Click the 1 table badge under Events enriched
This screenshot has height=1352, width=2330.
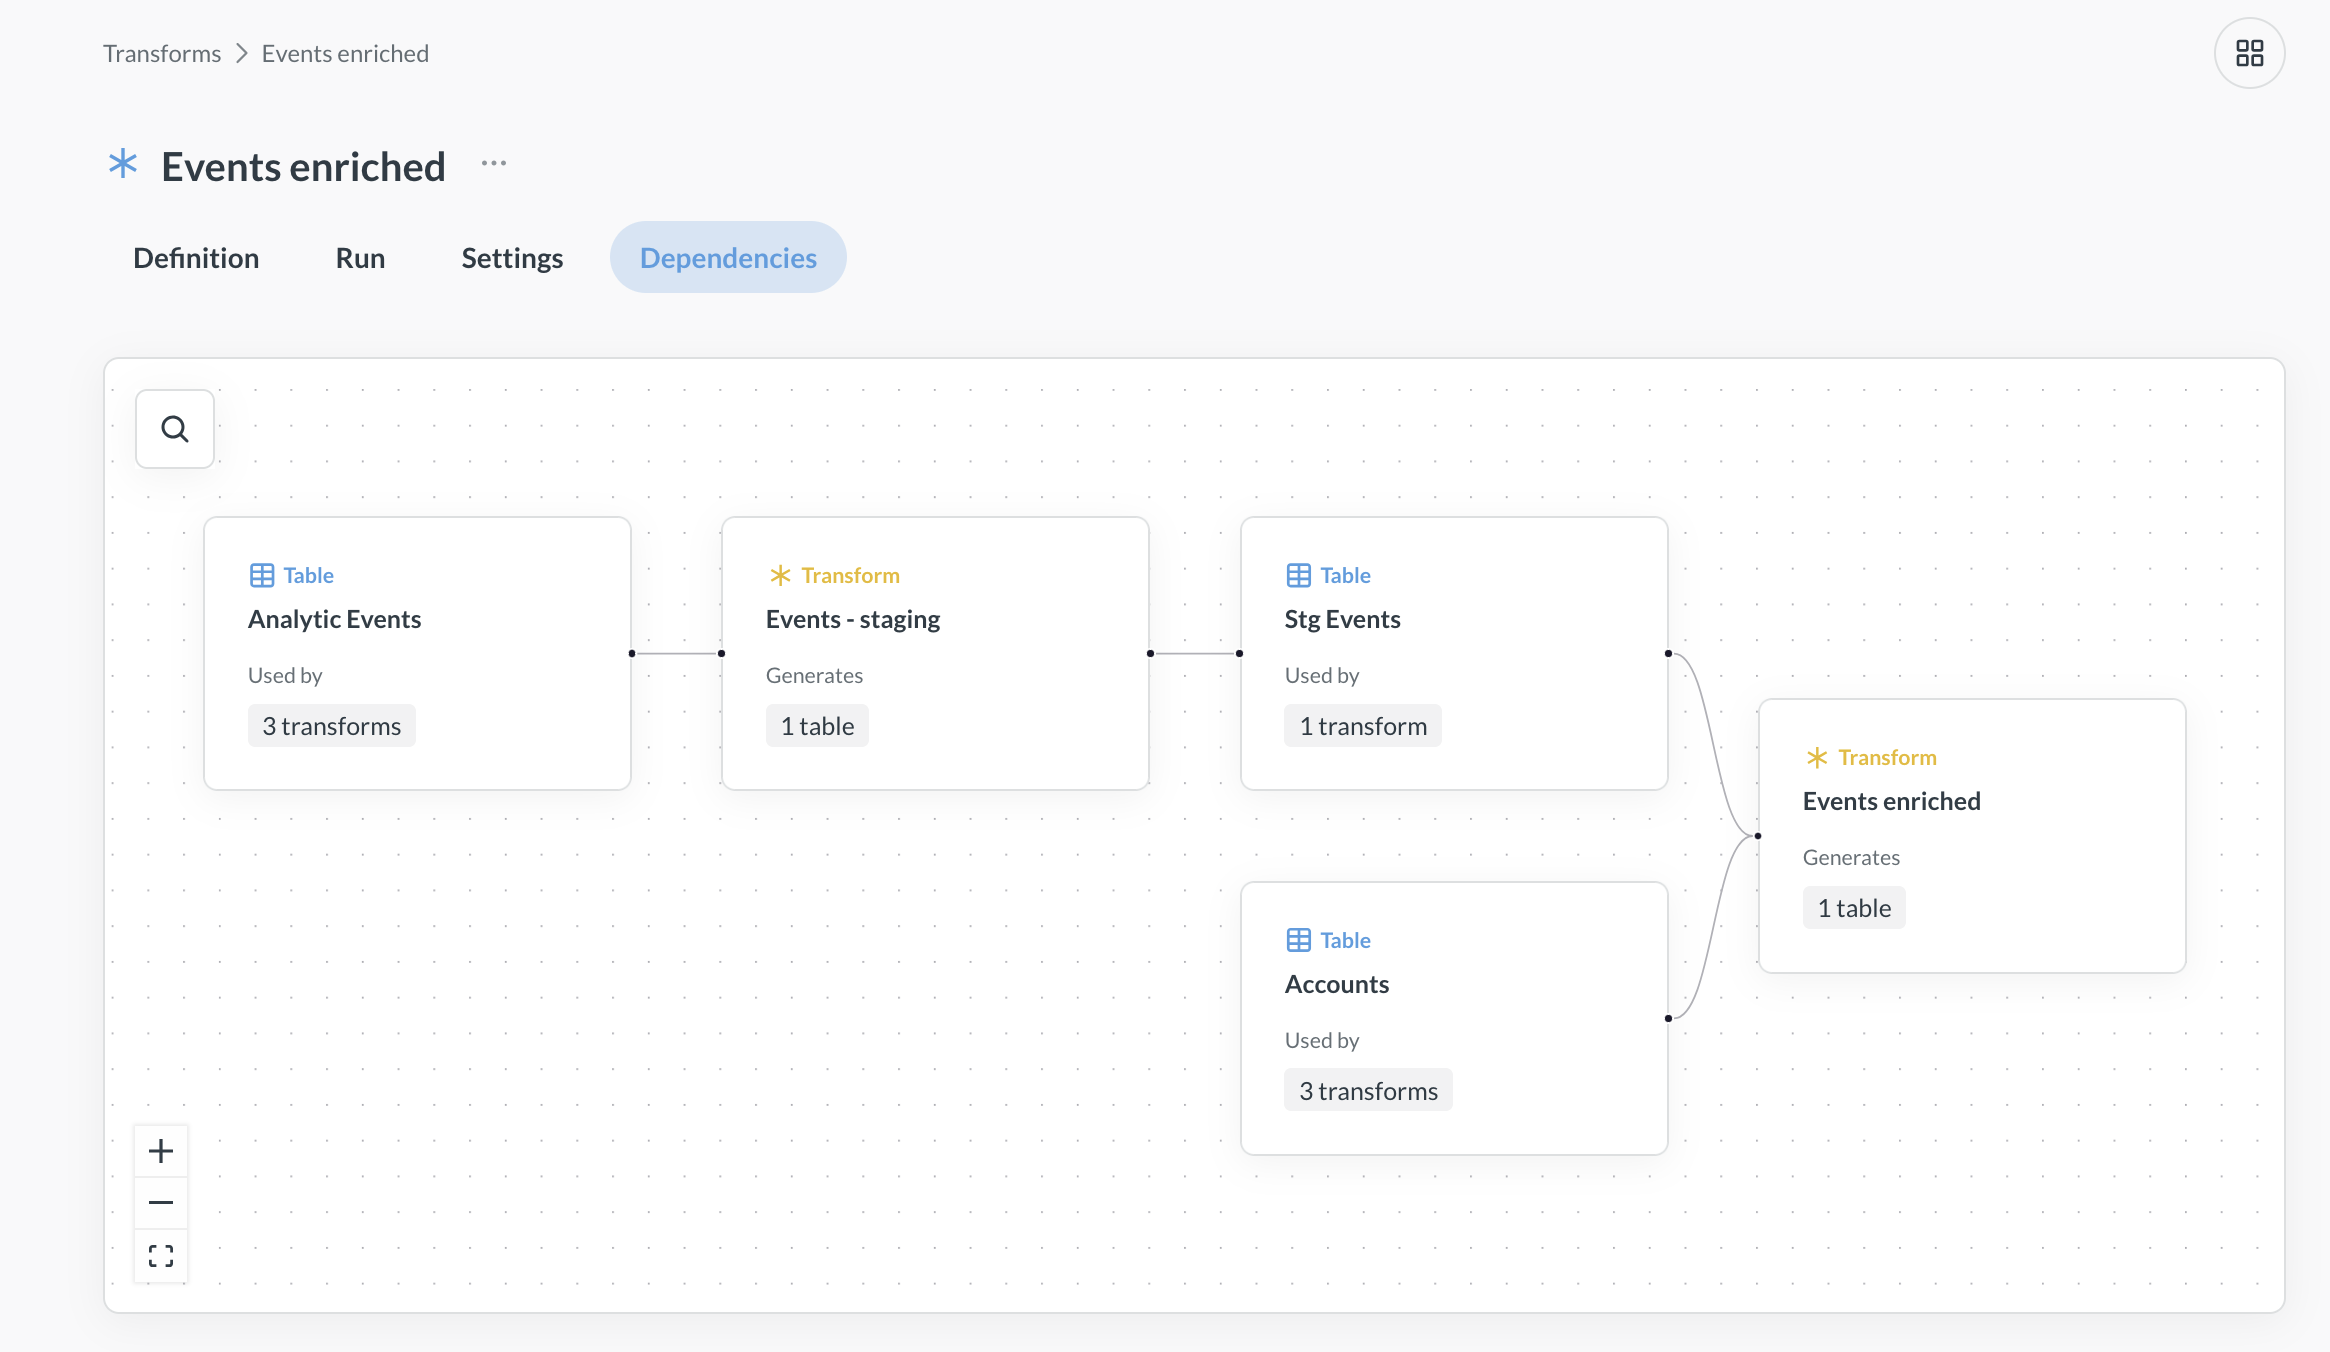[1853, 907]
